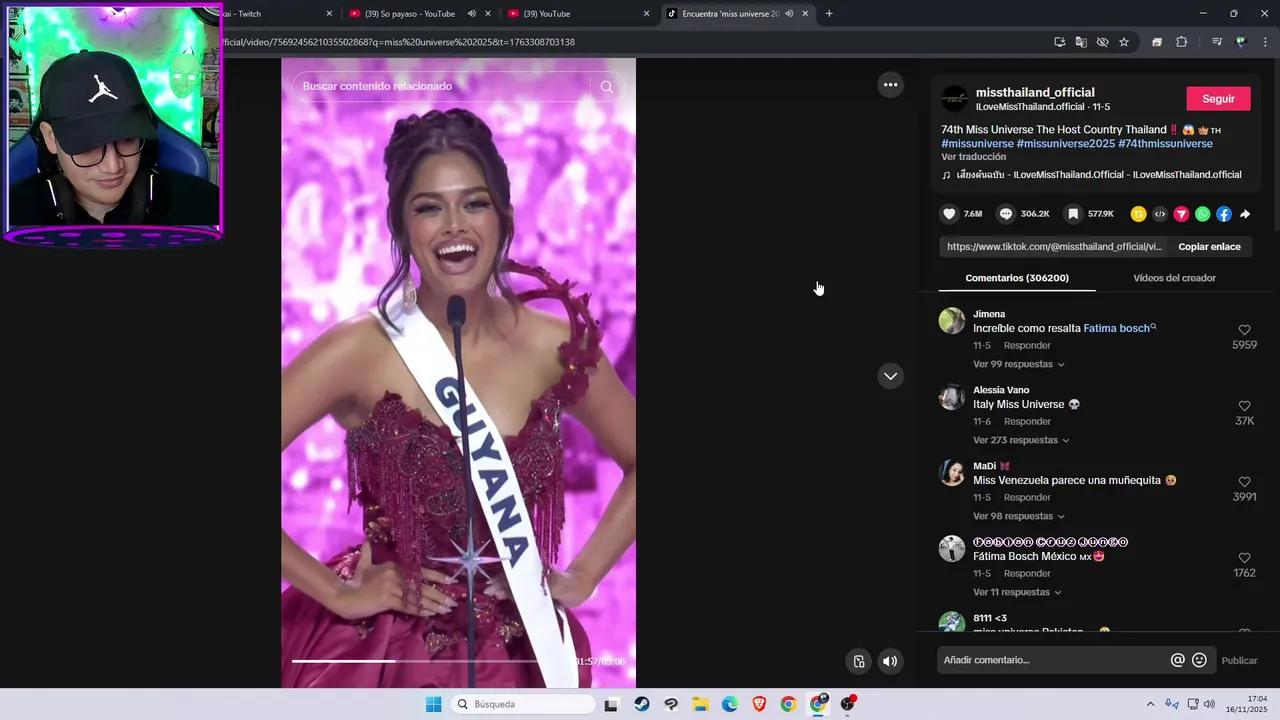Expand Ver 273 respuestas under Alessia Vano

point(1021,440)
